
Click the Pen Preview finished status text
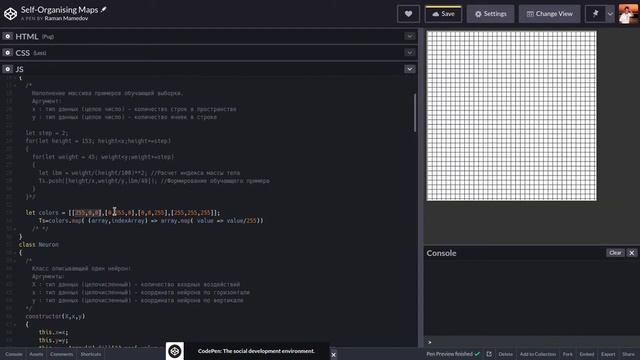click(449, 354)
